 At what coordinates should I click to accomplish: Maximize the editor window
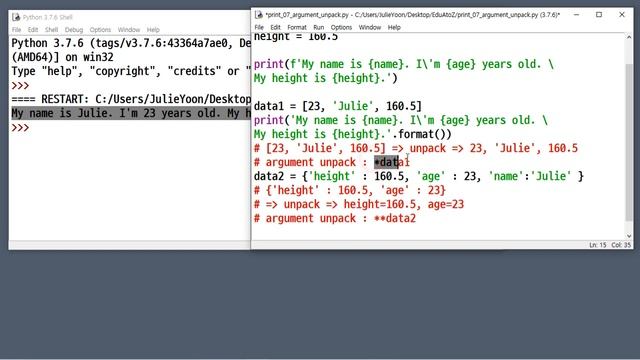(x=599, y=15)
